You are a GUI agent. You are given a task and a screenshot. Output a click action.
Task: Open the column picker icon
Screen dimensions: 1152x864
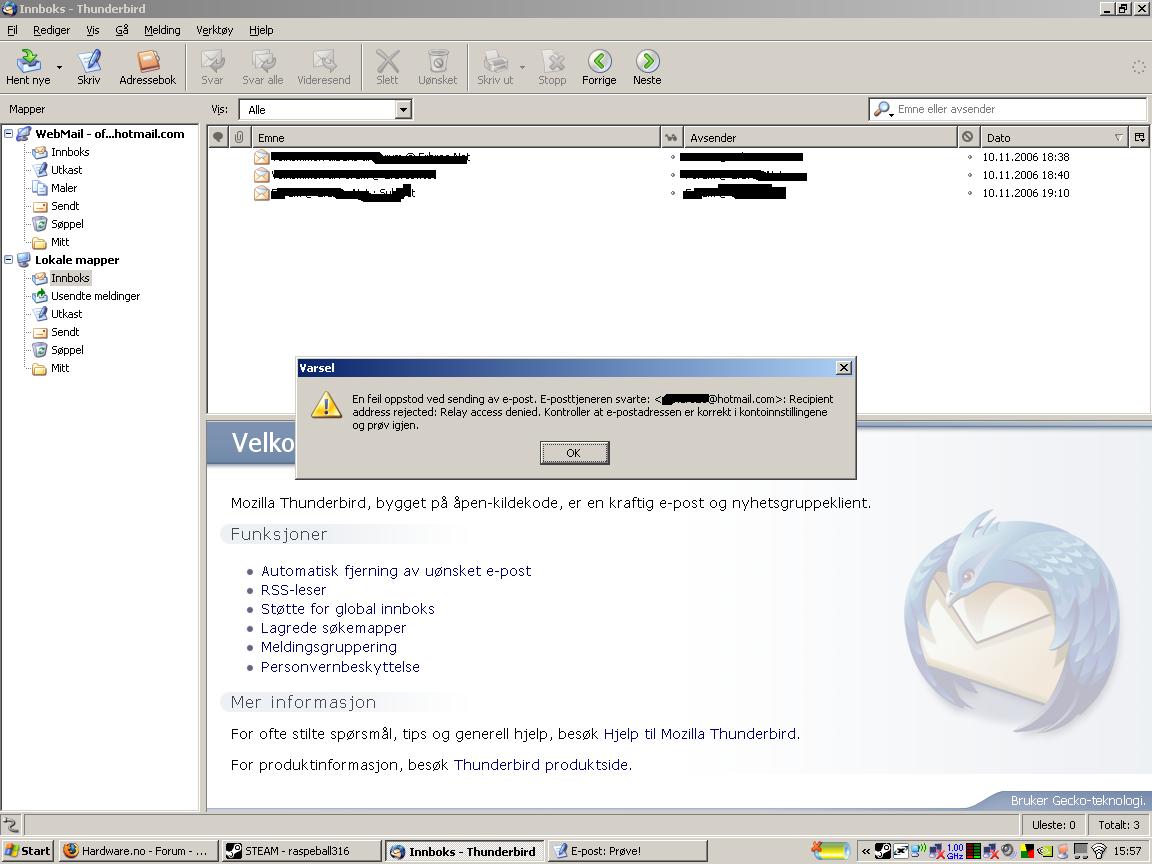[x=1140, y=137]
